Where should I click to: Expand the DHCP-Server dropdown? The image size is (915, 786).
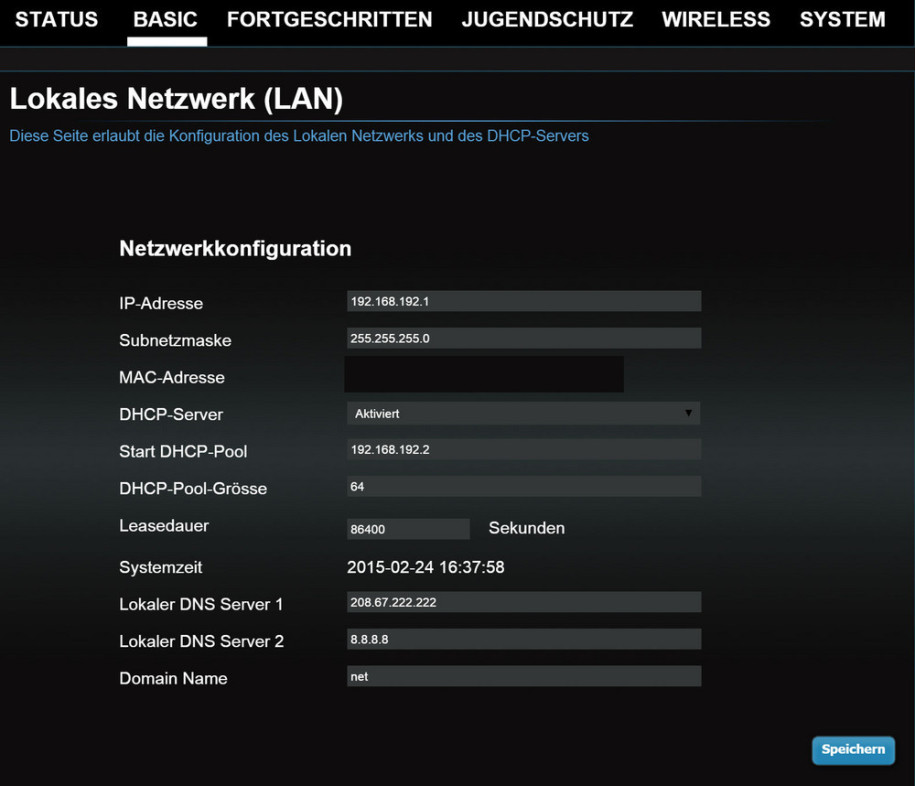523,413
